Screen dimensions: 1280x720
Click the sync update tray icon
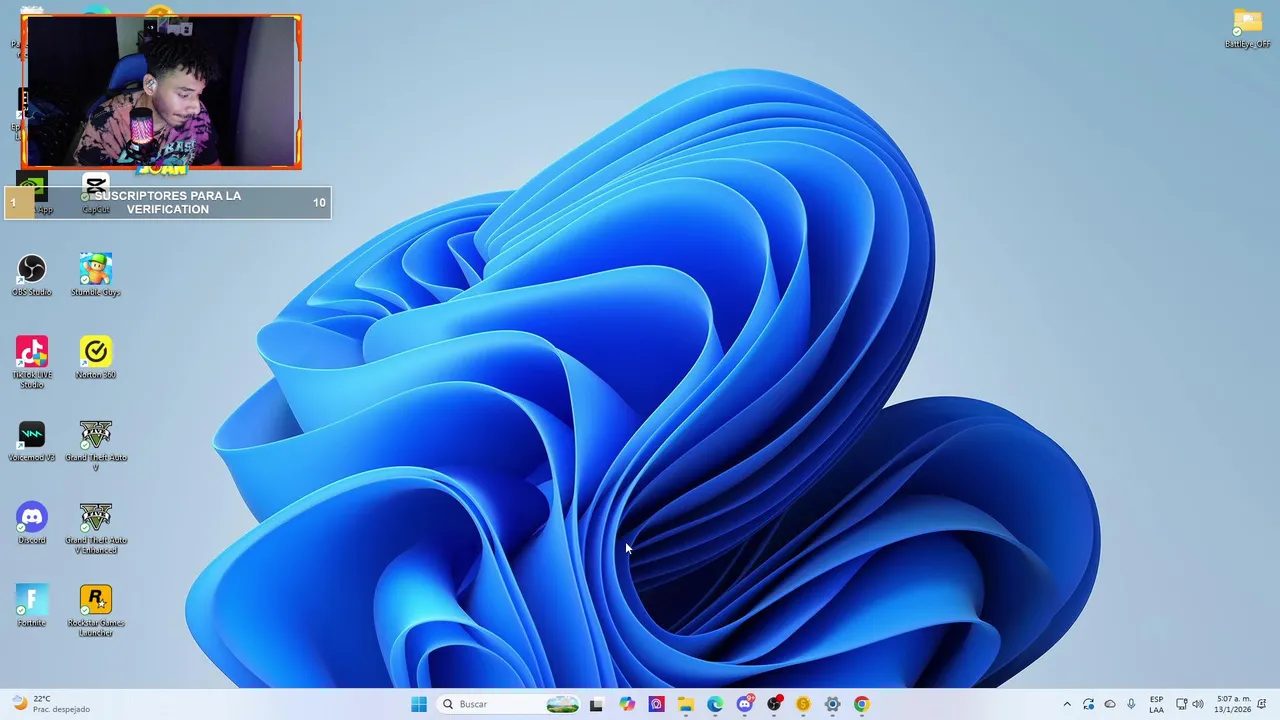click(1088, 704)
